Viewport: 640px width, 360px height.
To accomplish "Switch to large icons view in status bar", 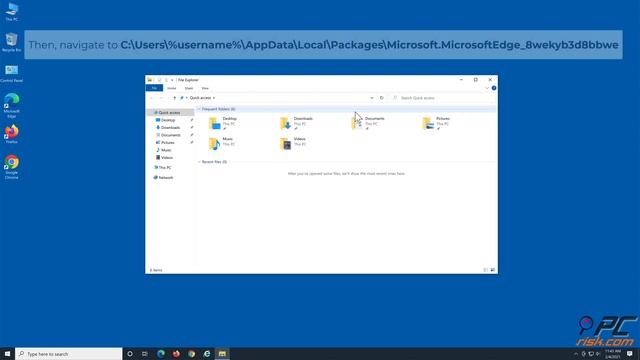I will [493, 270].
